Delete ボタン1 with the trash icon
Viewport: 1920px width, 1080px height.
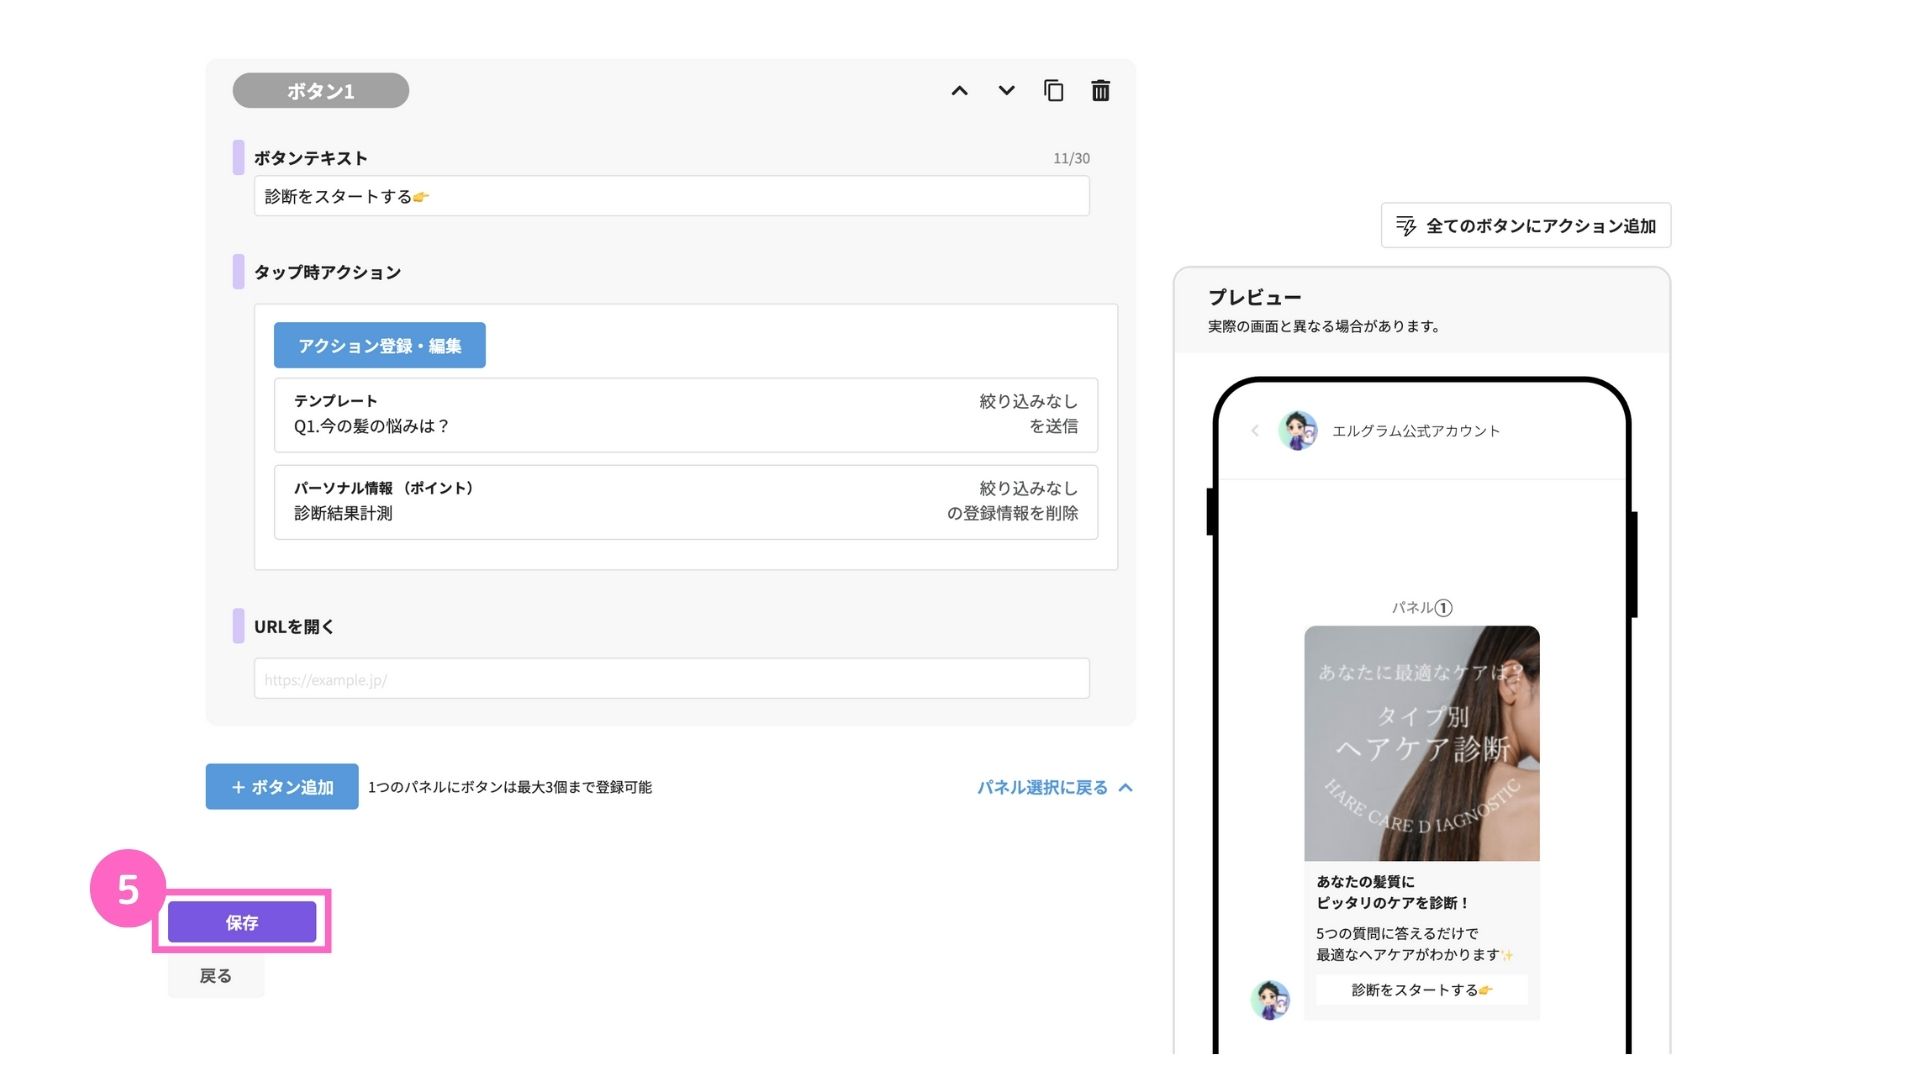tap(1100, 91)
